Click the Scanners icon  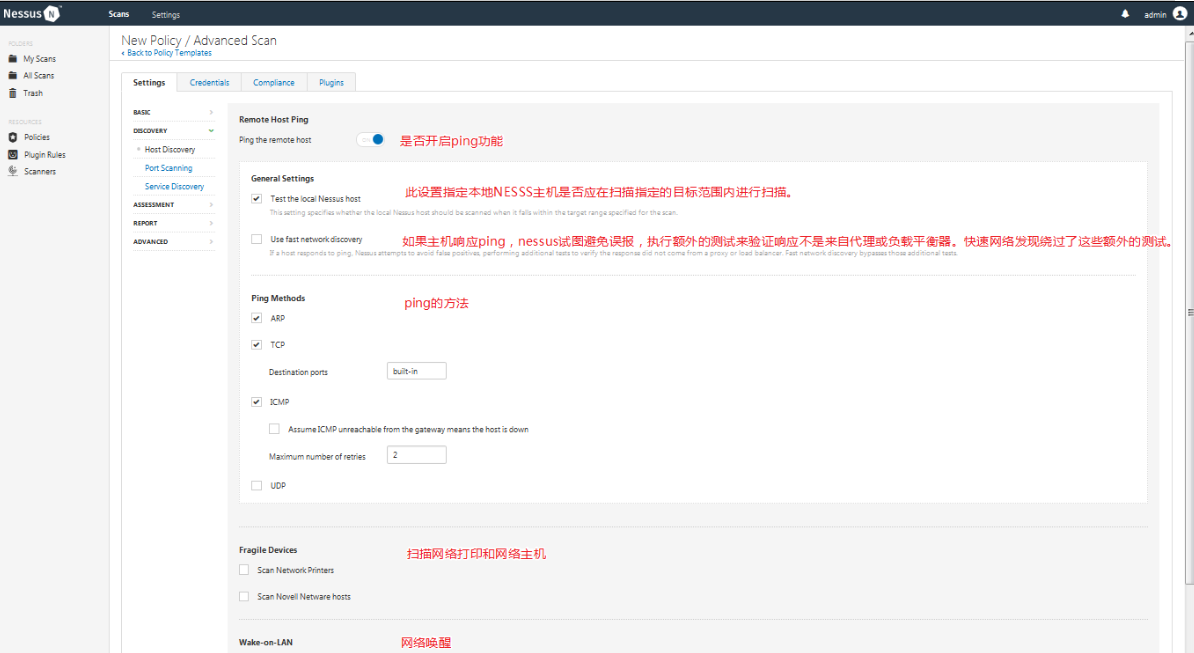[x=13, y=171]
